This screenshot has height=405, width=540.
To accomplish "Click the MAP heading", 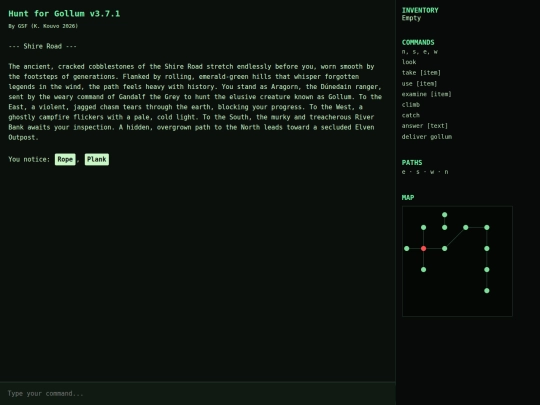I will coord(408,197).
